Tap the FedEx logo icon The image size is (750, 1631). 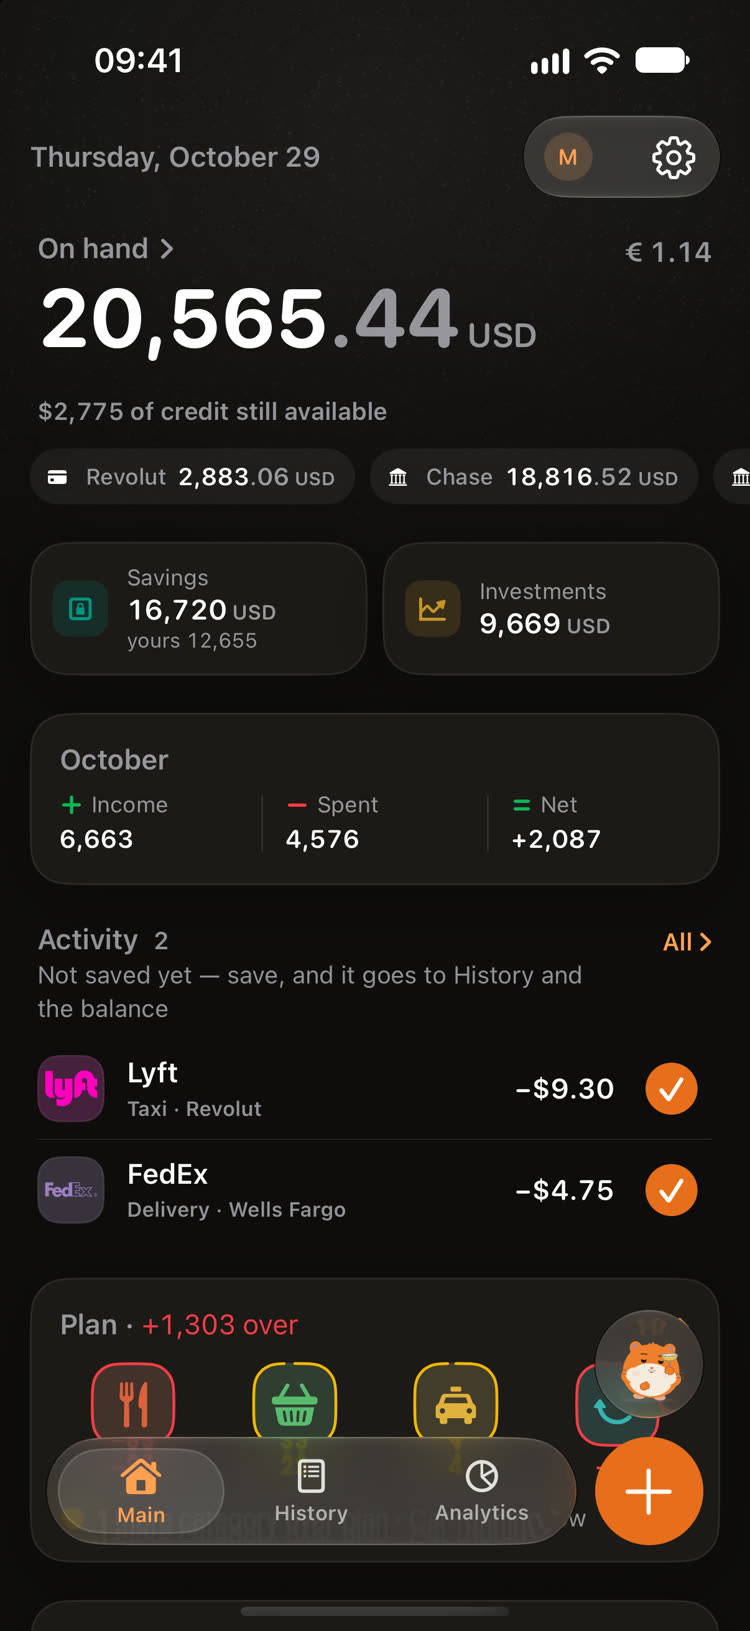click(x=71, y=1190)
